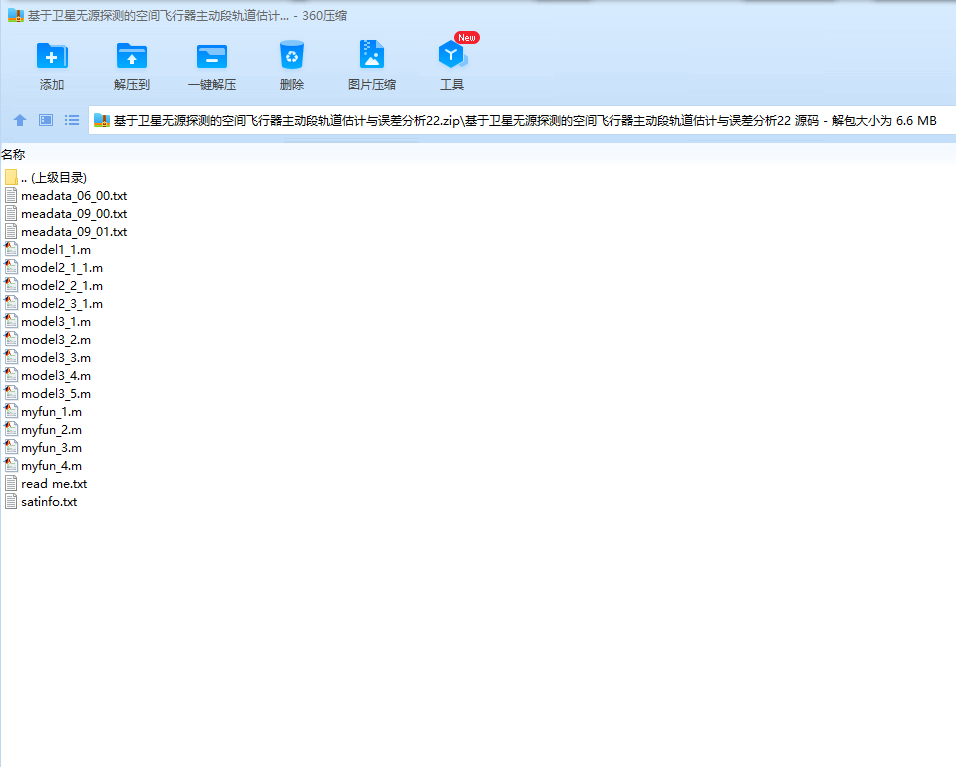Select file model3_5.m
The image size is (956, 767).
pos(48,393)
